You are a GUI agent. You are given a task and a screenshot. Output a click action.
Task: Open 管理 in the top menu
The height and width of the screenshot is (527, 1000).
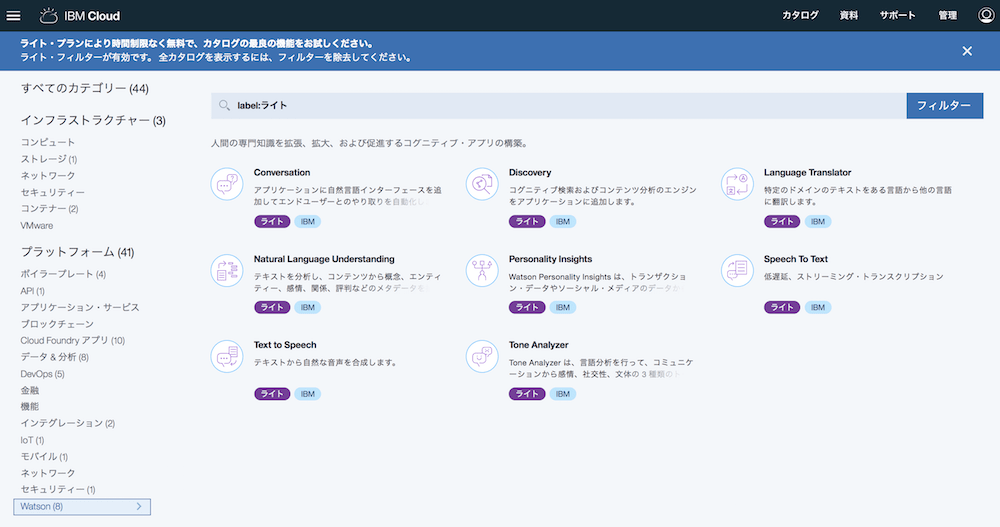(x=947, y=15)
